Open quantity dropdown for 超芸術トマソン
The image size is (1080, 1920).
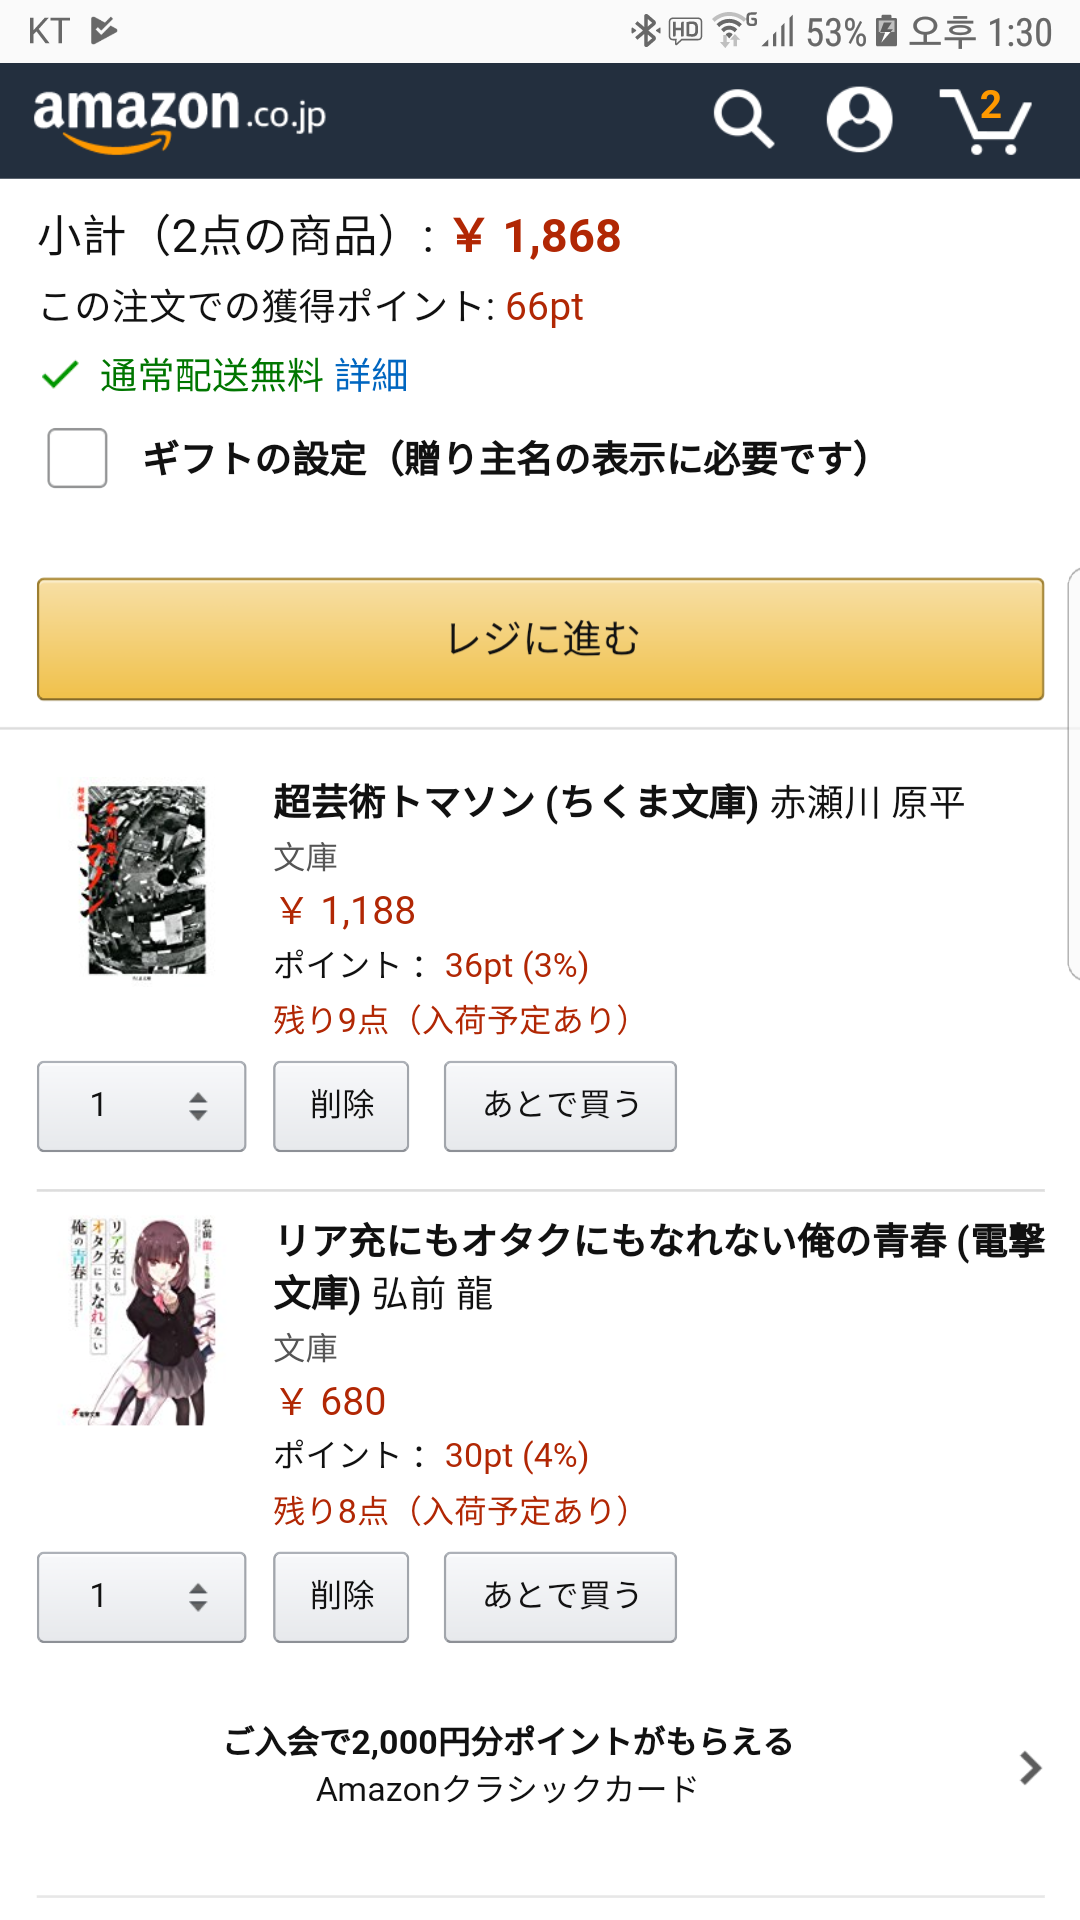141,1106
